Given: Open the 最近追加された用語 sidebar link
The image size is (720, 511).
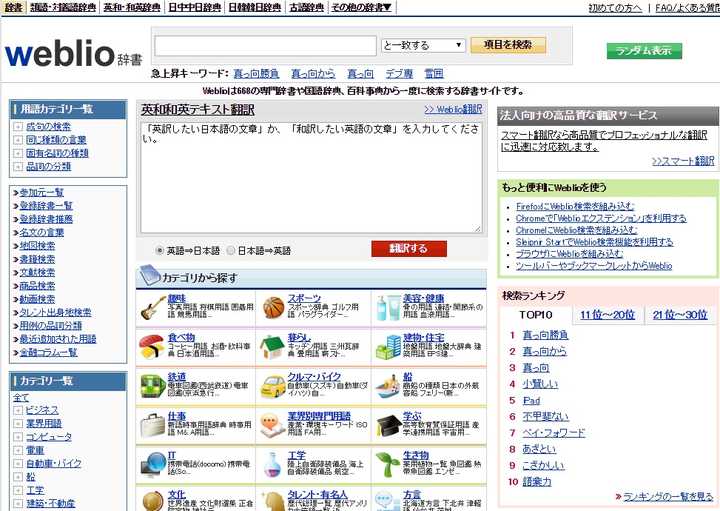Looking at the screenshot, I should click(58, 339).
